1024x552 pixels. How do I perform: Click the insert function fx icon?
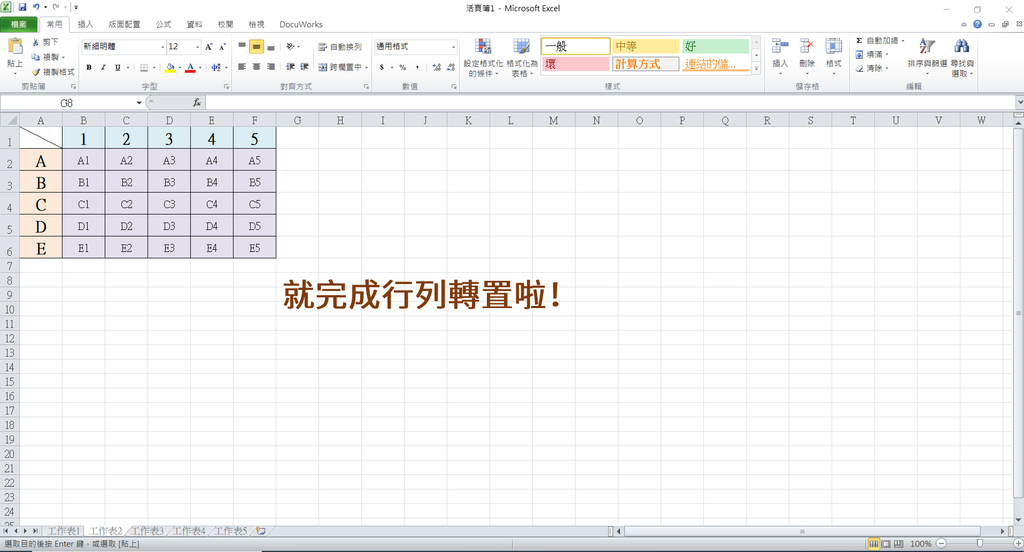[197, 103]
